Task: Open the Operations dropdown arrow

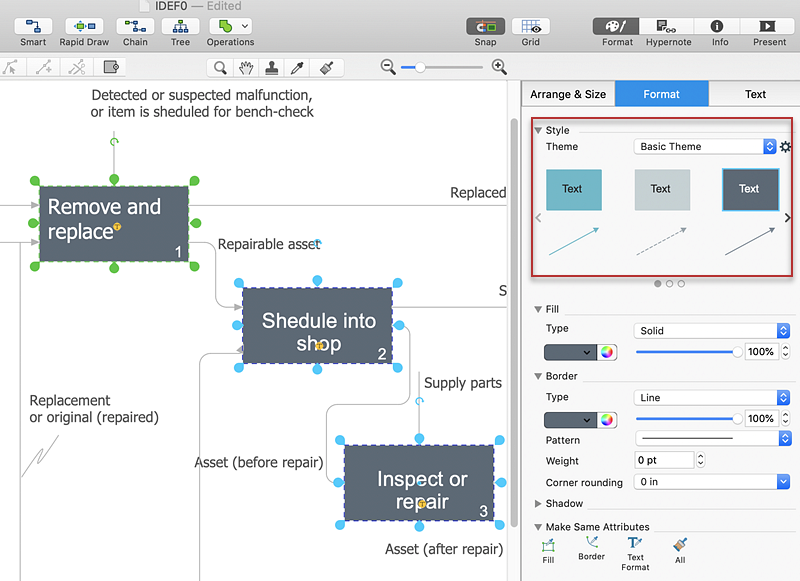Action: click(x=245, y=26)
